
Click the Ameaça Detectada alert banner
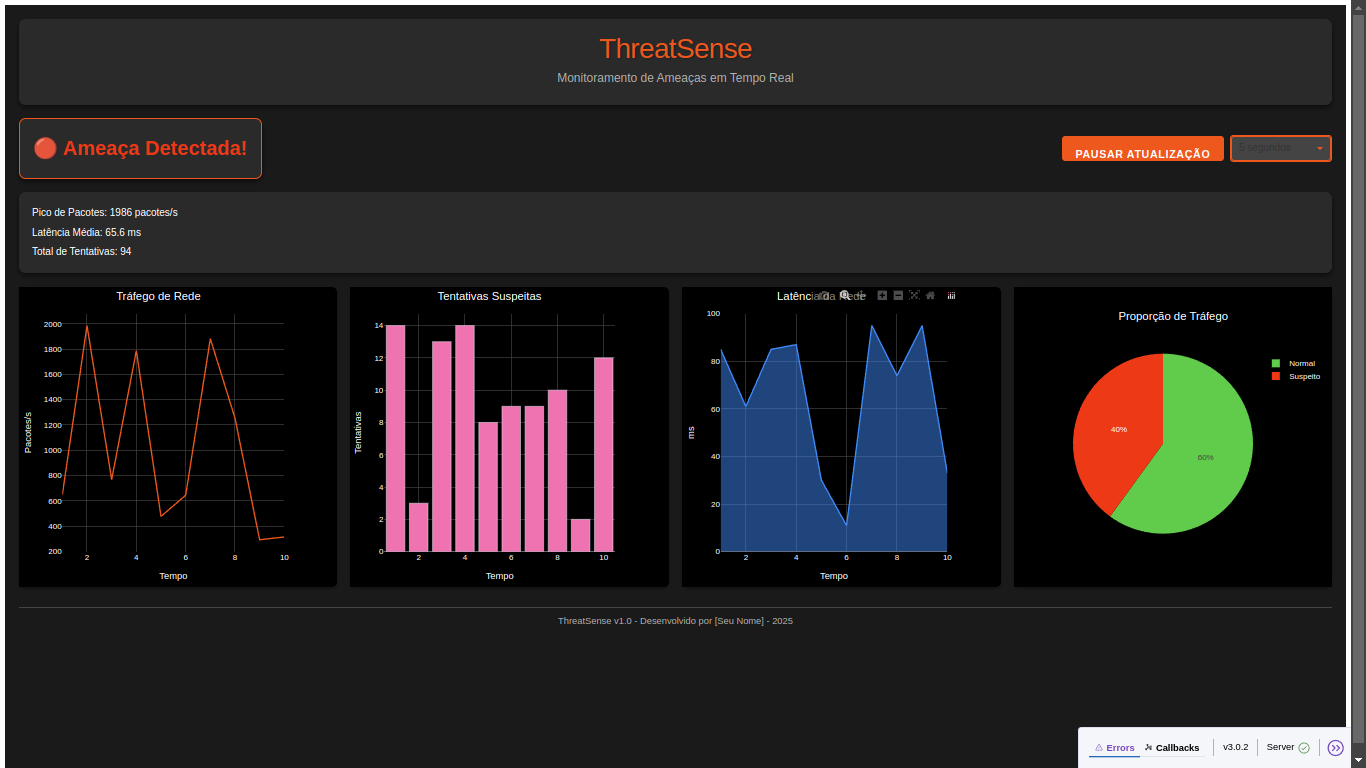(x=140, y=148)
